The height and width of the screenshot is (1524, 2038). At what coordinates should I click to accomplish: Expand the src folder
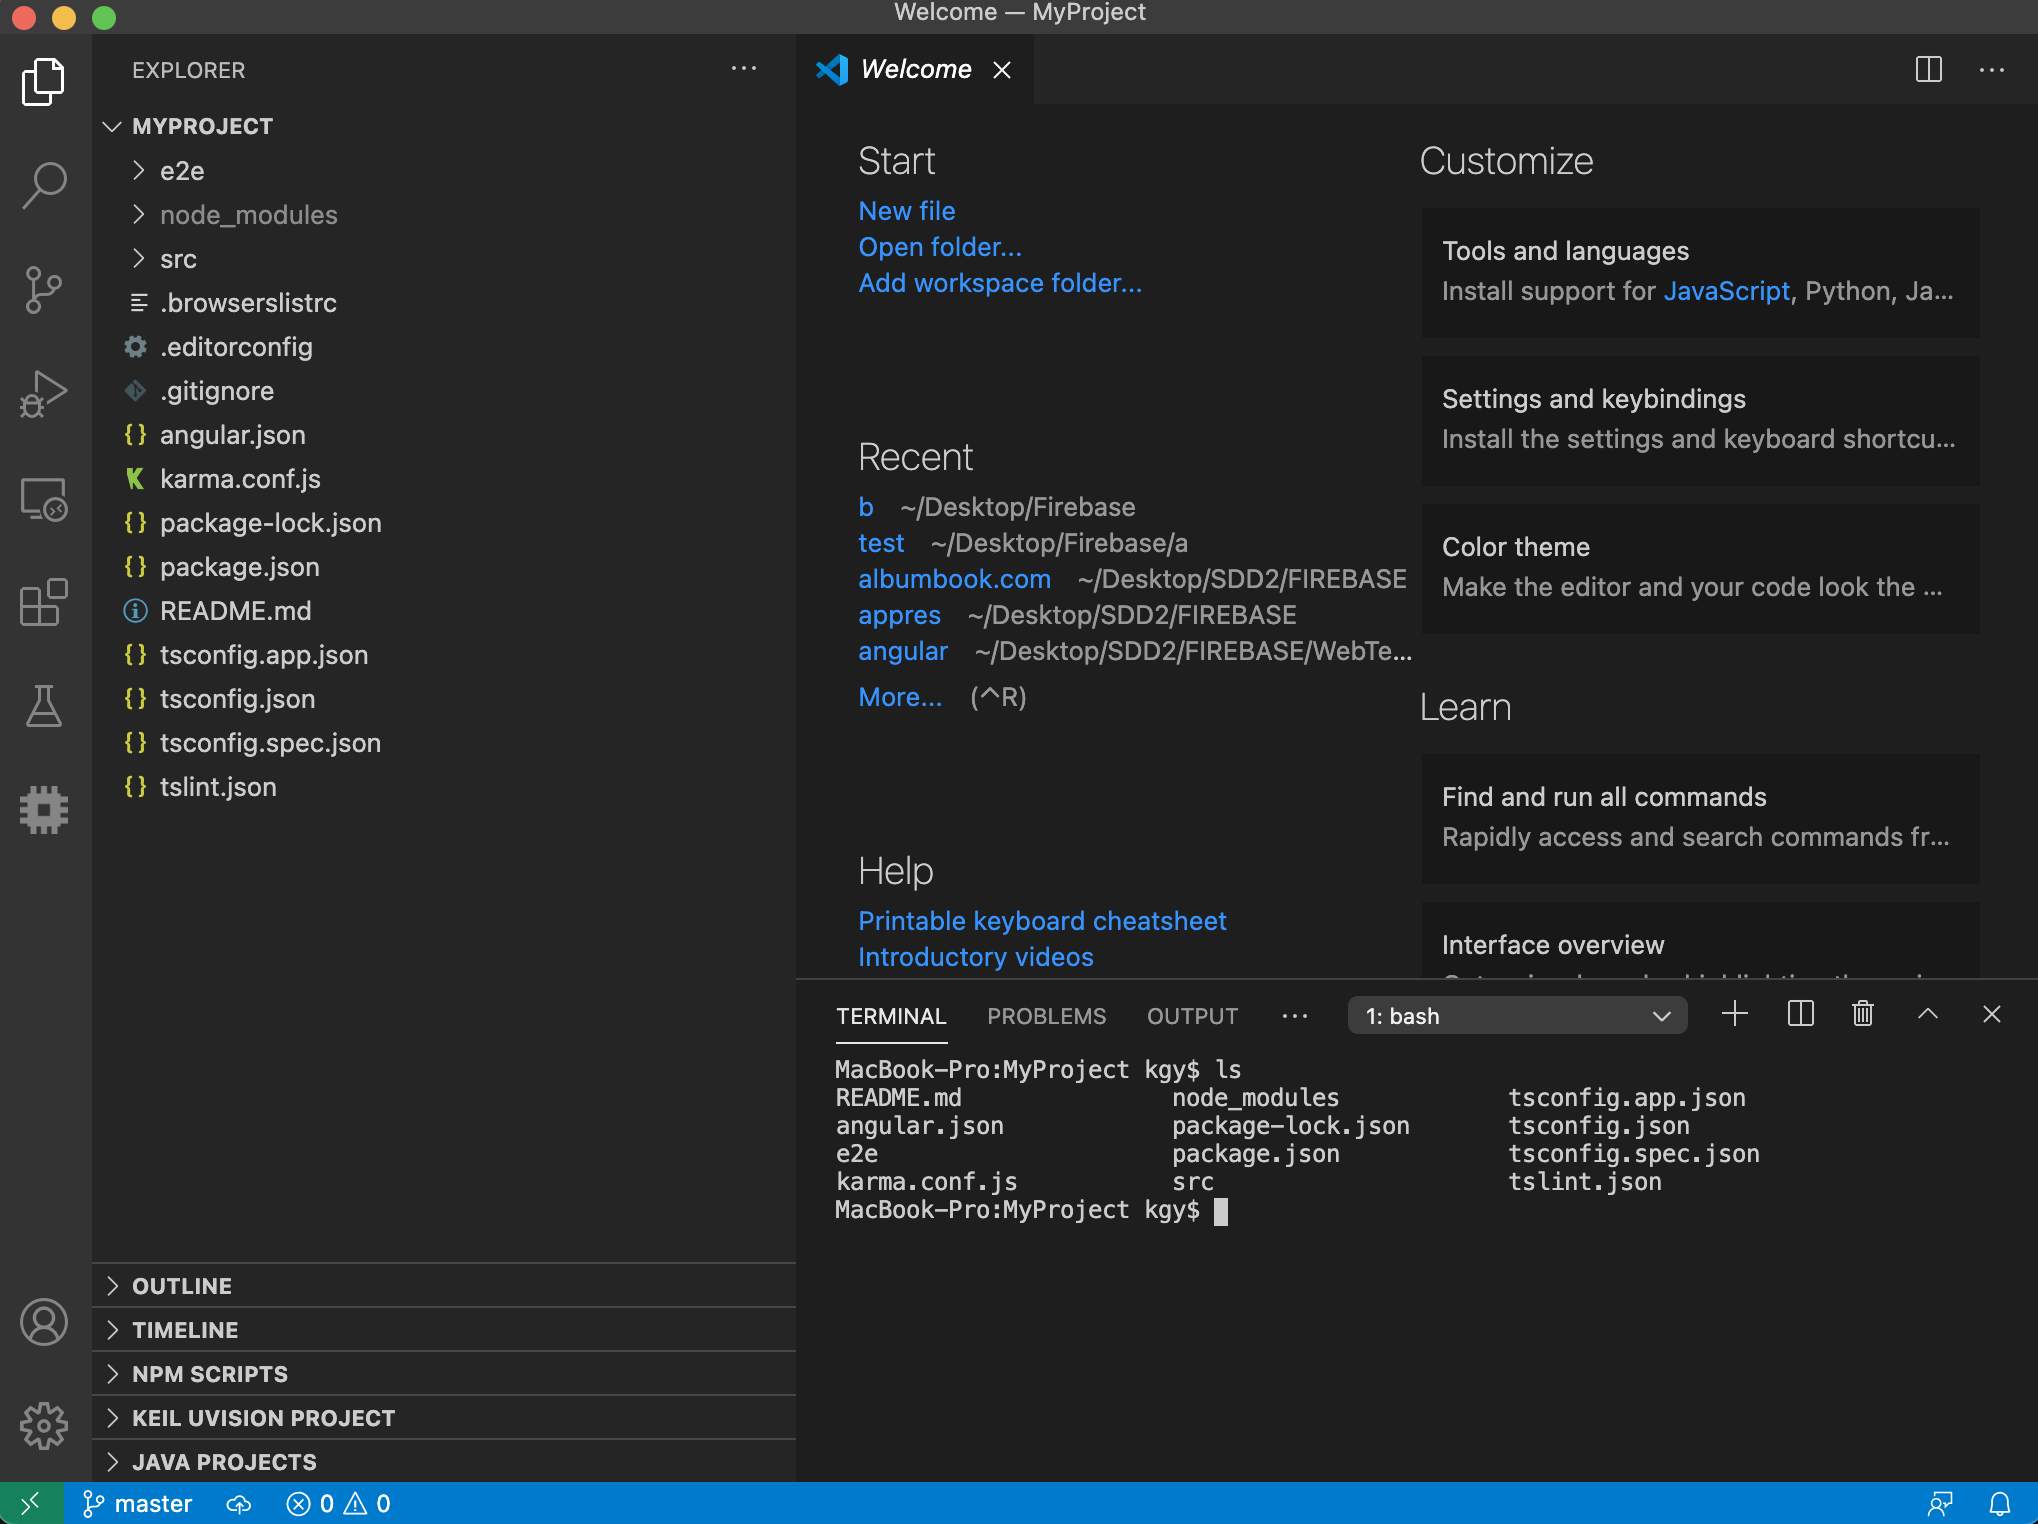tap(178, 259)
